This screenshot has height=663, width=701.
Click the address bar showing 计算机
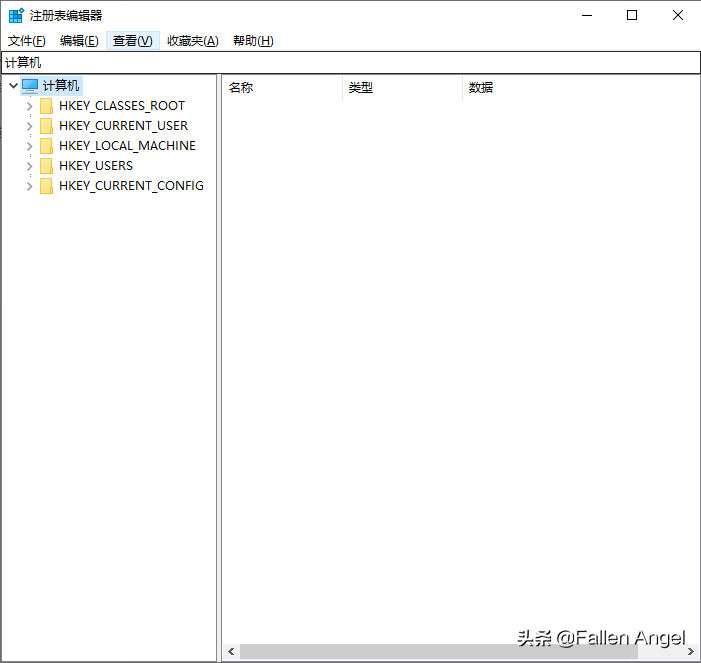click(350, 63)
